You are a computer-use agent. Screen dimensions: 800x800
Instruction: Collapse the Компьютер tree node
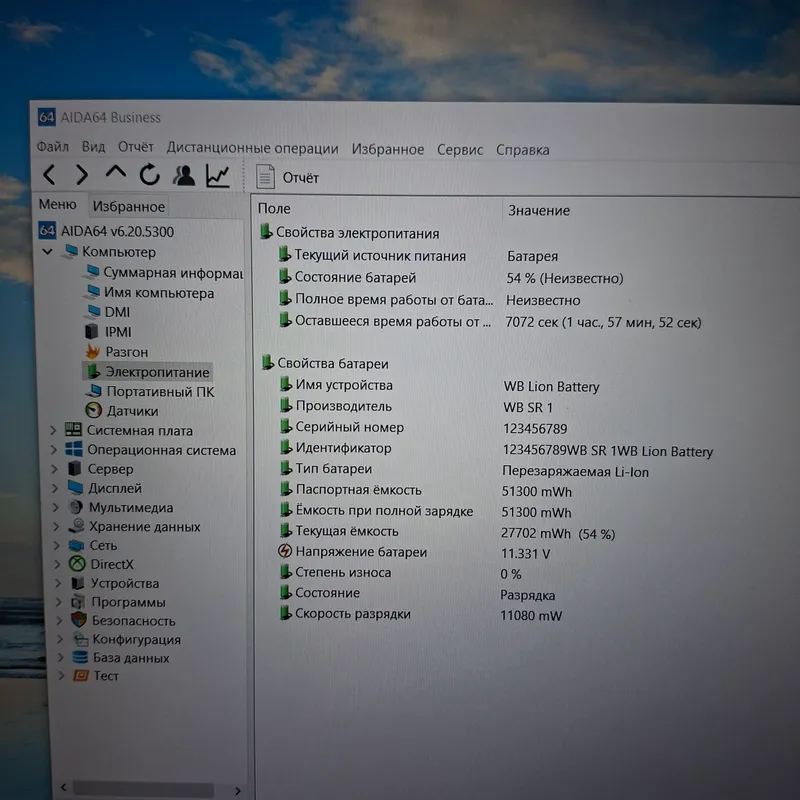[x=47, y=252]
